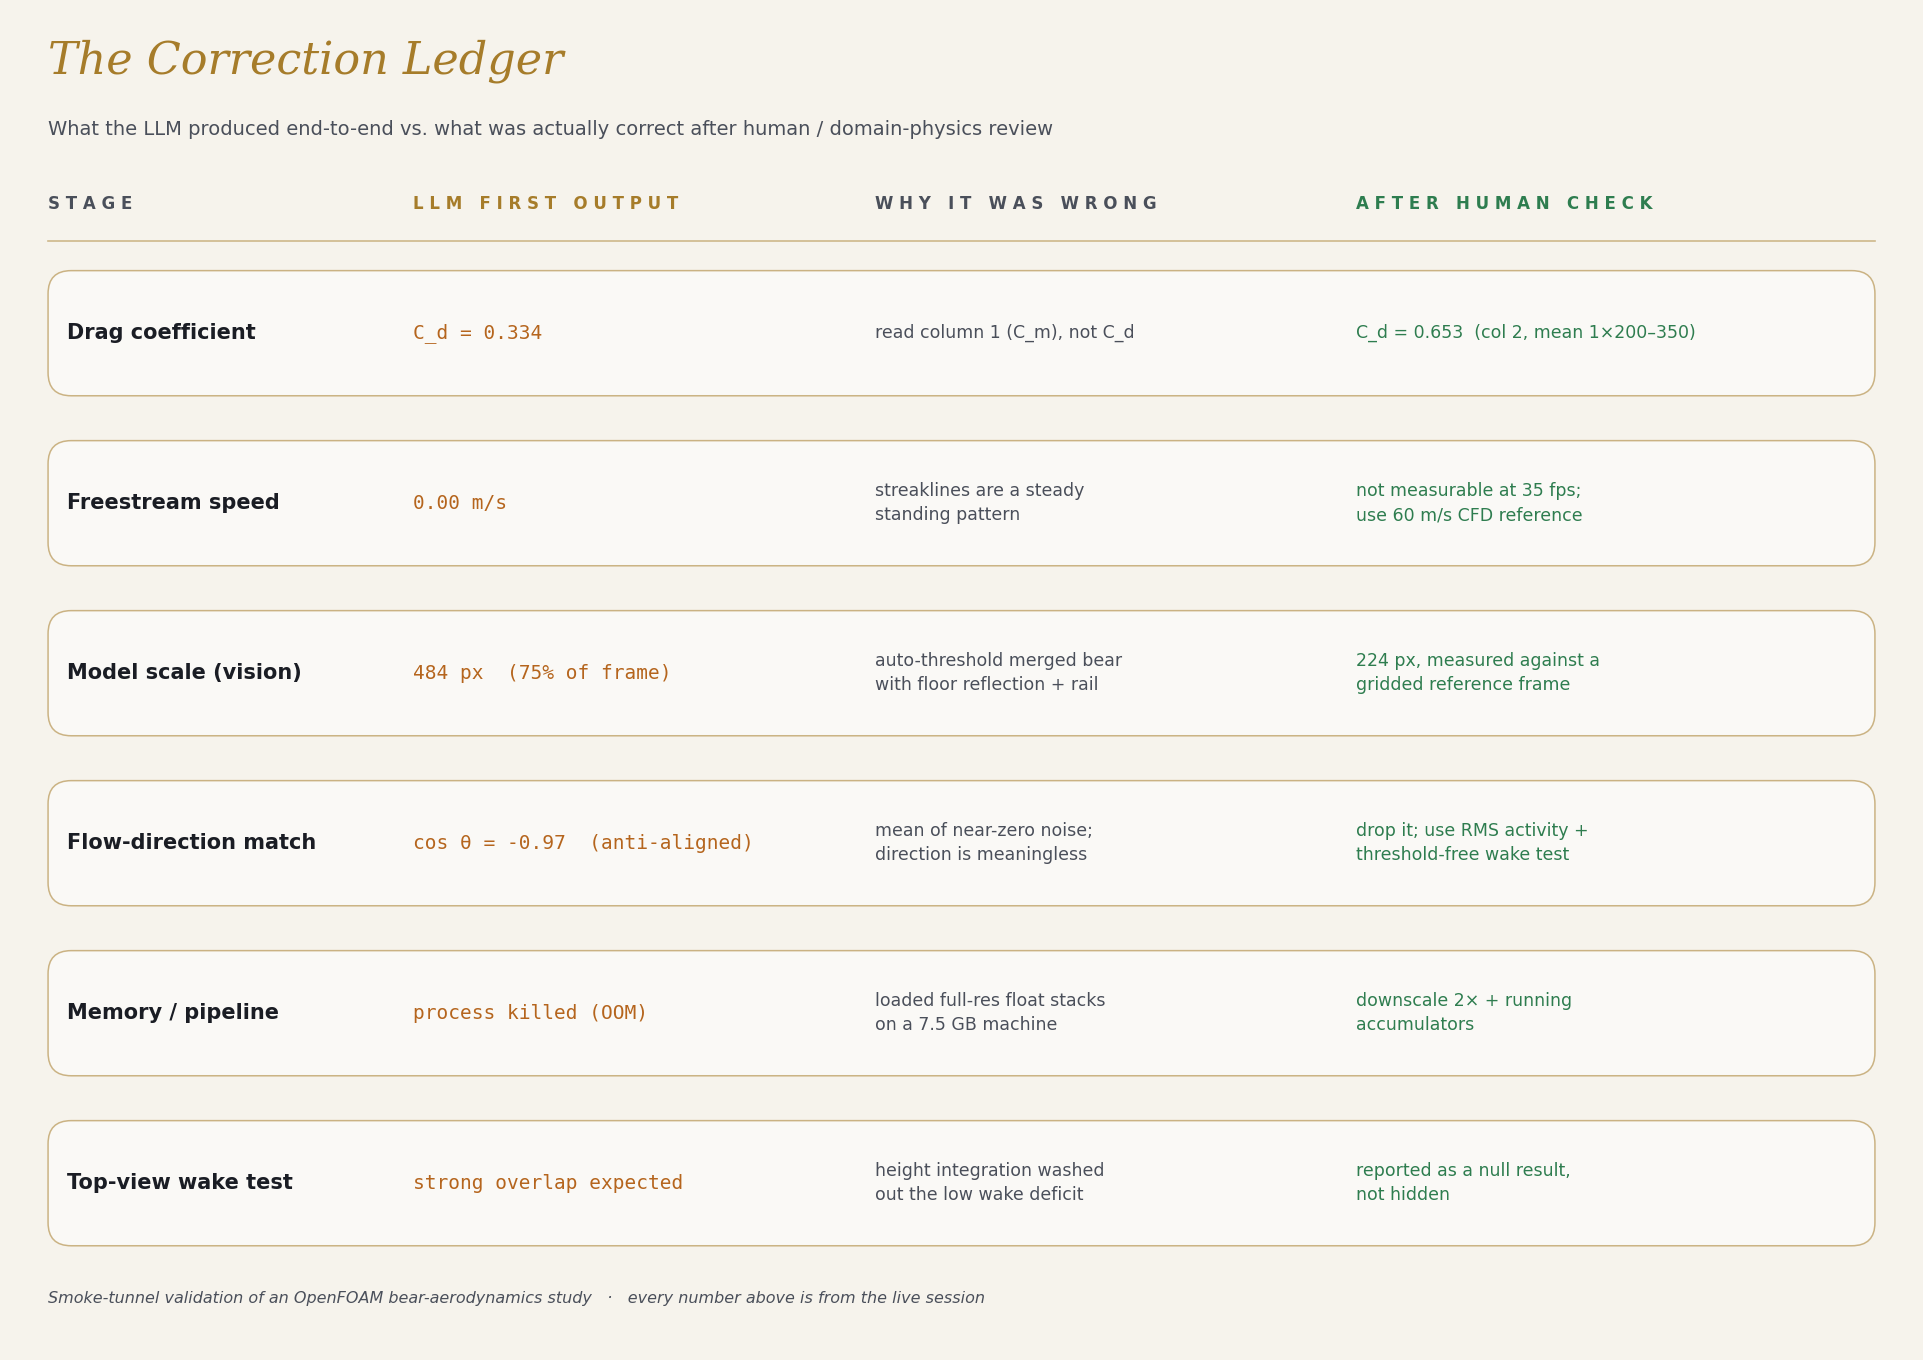The image size is (1923, 1360).
Task: Open the Top-view wake test row
Action: [961, 1183]
